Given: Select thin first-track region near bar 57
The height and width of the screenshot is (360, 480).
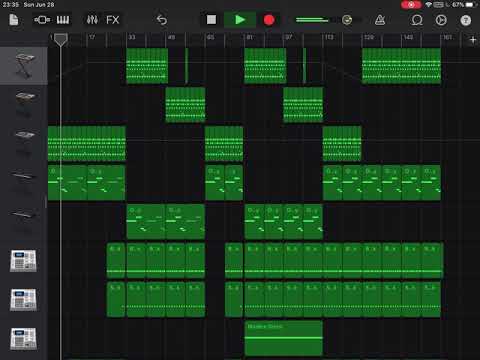Looking at the screenshot, I should pyautogui.click(x=186, y=66).
